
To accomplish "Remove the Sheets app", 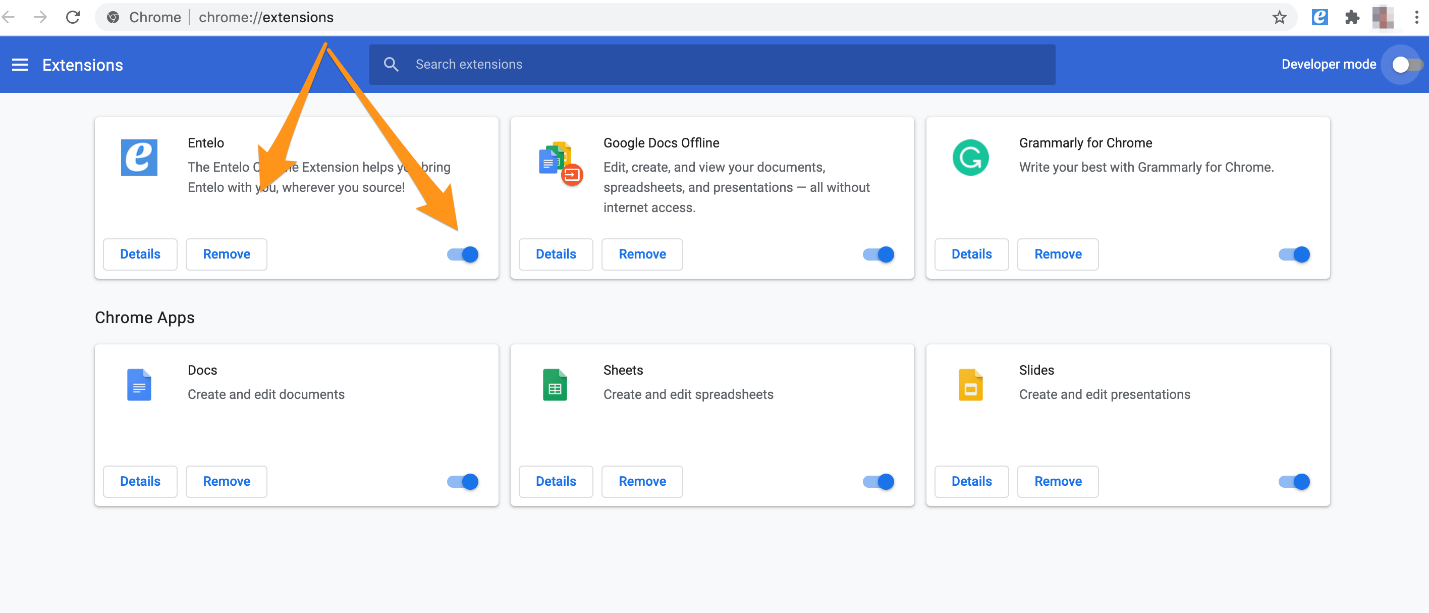I will tap(643, 482).
